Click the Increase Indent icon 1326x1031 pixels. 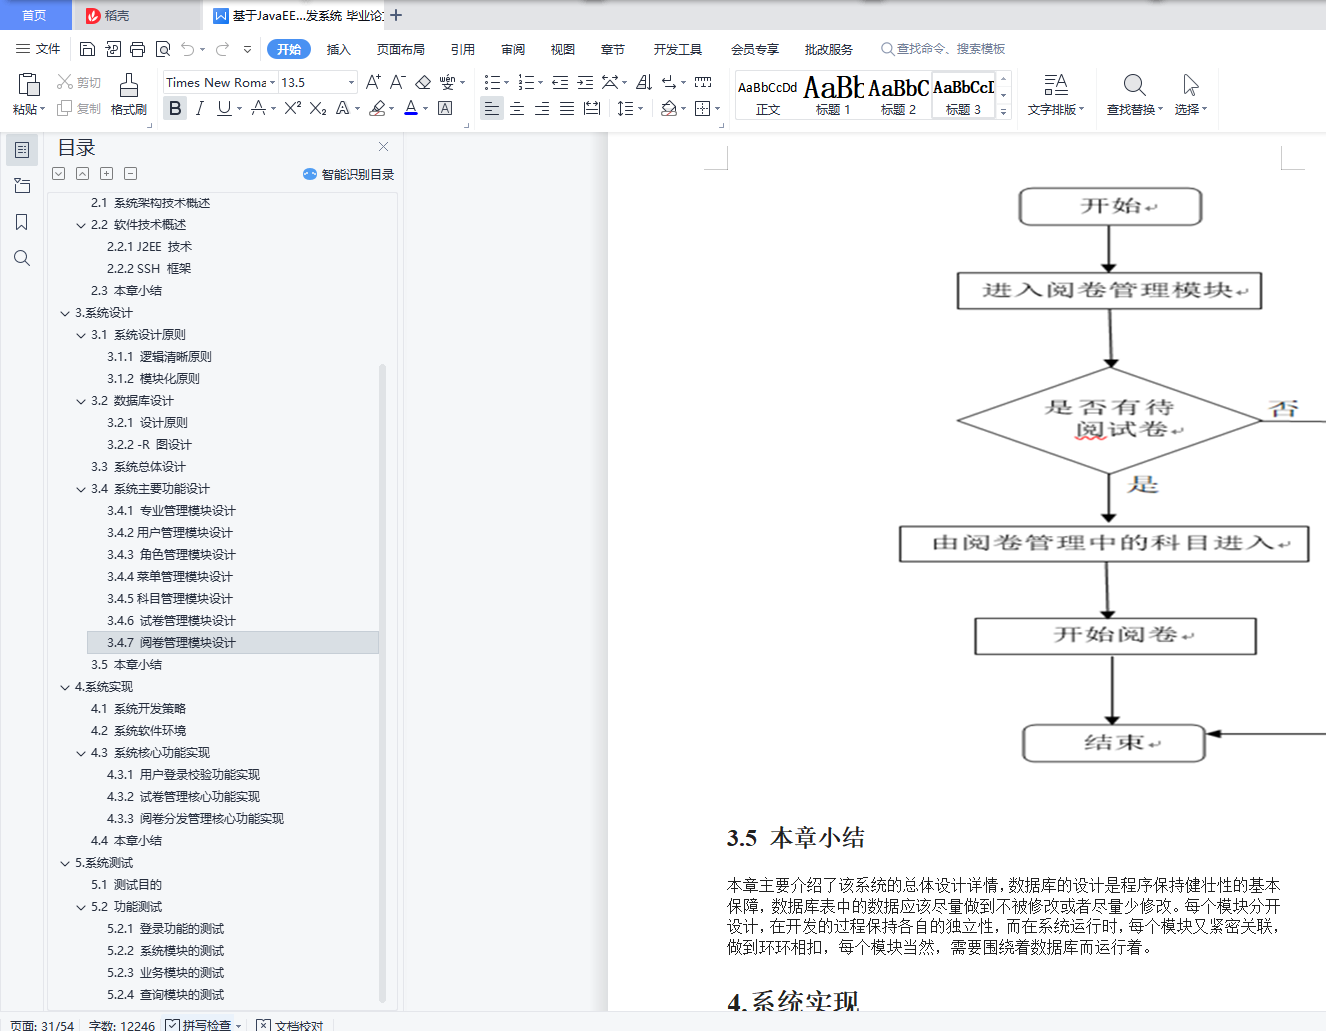point(585,82)
